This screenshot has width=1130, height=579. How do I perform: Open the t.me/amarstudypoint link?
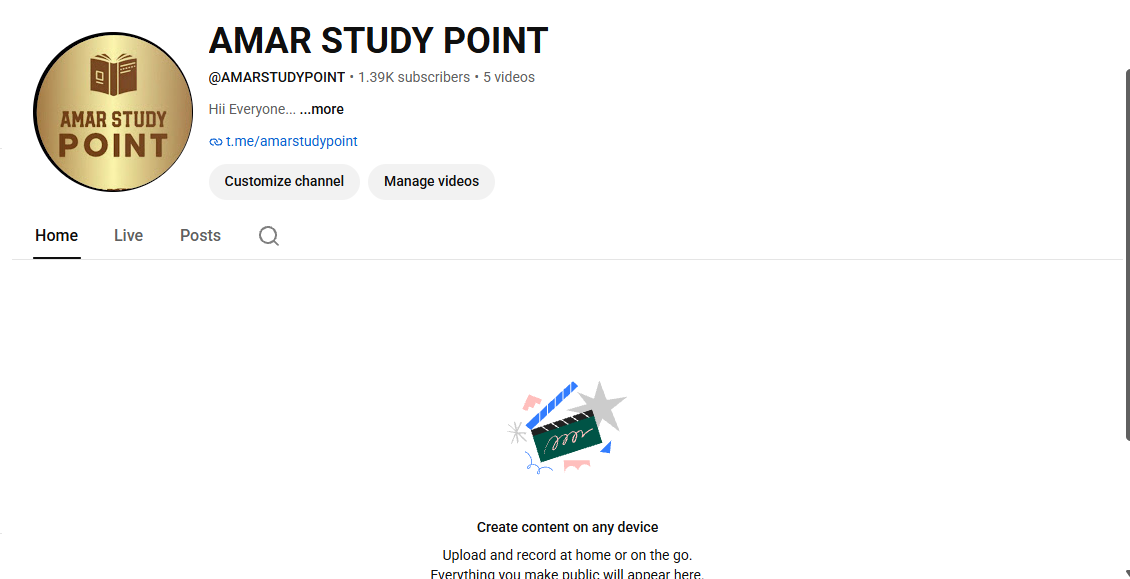pyautogui.click(x=292, y=141)
